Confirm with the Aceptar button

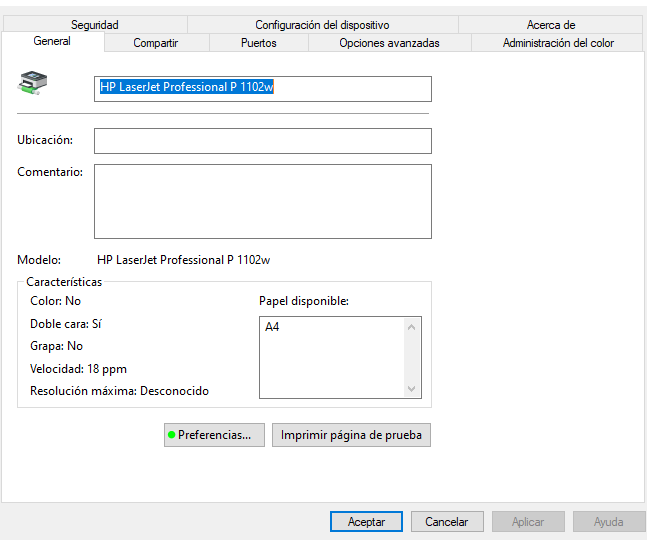pyautogui.click(x=366, y=521)
